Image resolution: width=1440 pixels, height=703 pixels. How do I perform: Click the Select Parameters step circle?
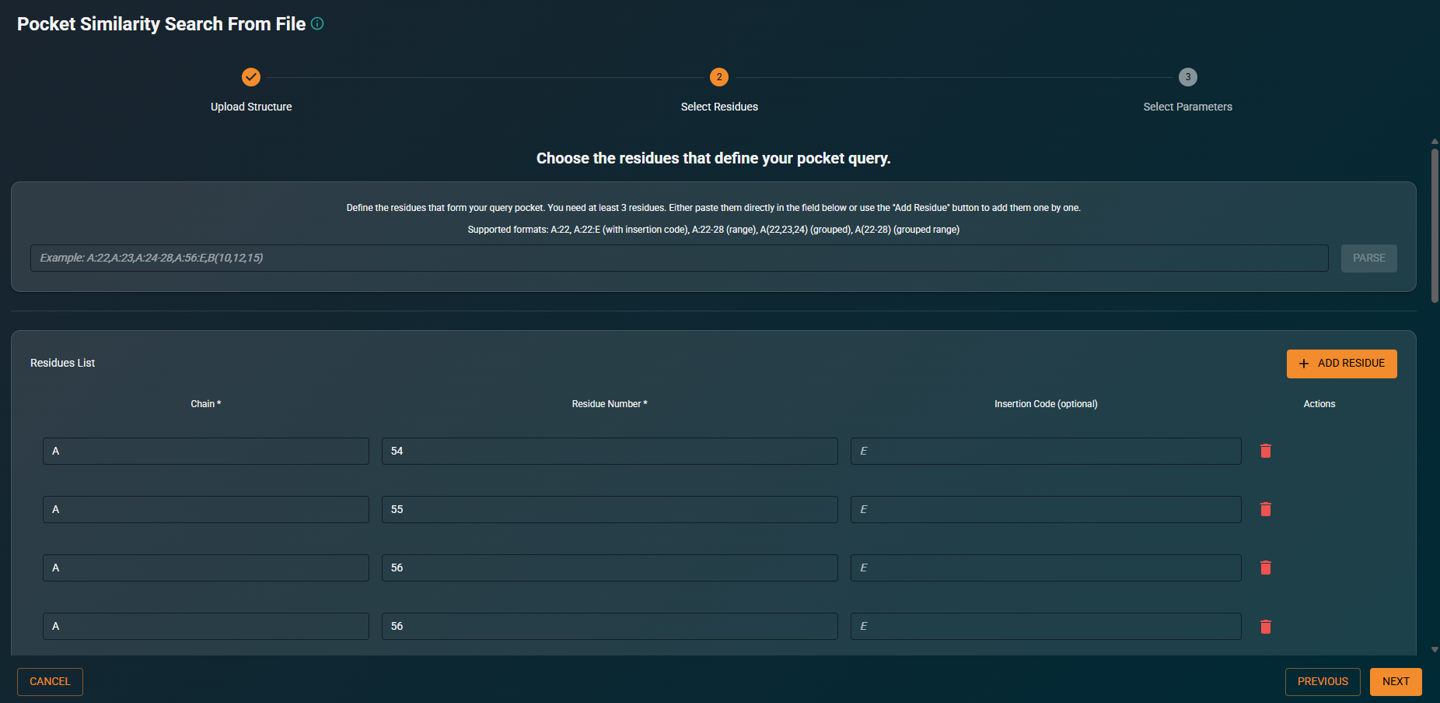[x=1187, y=77]
